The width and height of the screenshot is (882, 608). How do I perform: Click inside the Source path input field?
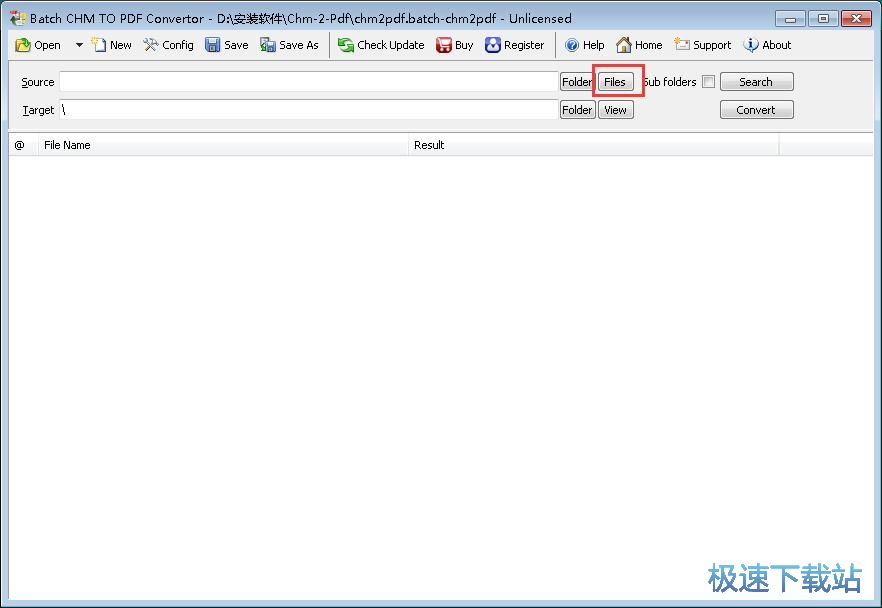click(x=300, y=81)
